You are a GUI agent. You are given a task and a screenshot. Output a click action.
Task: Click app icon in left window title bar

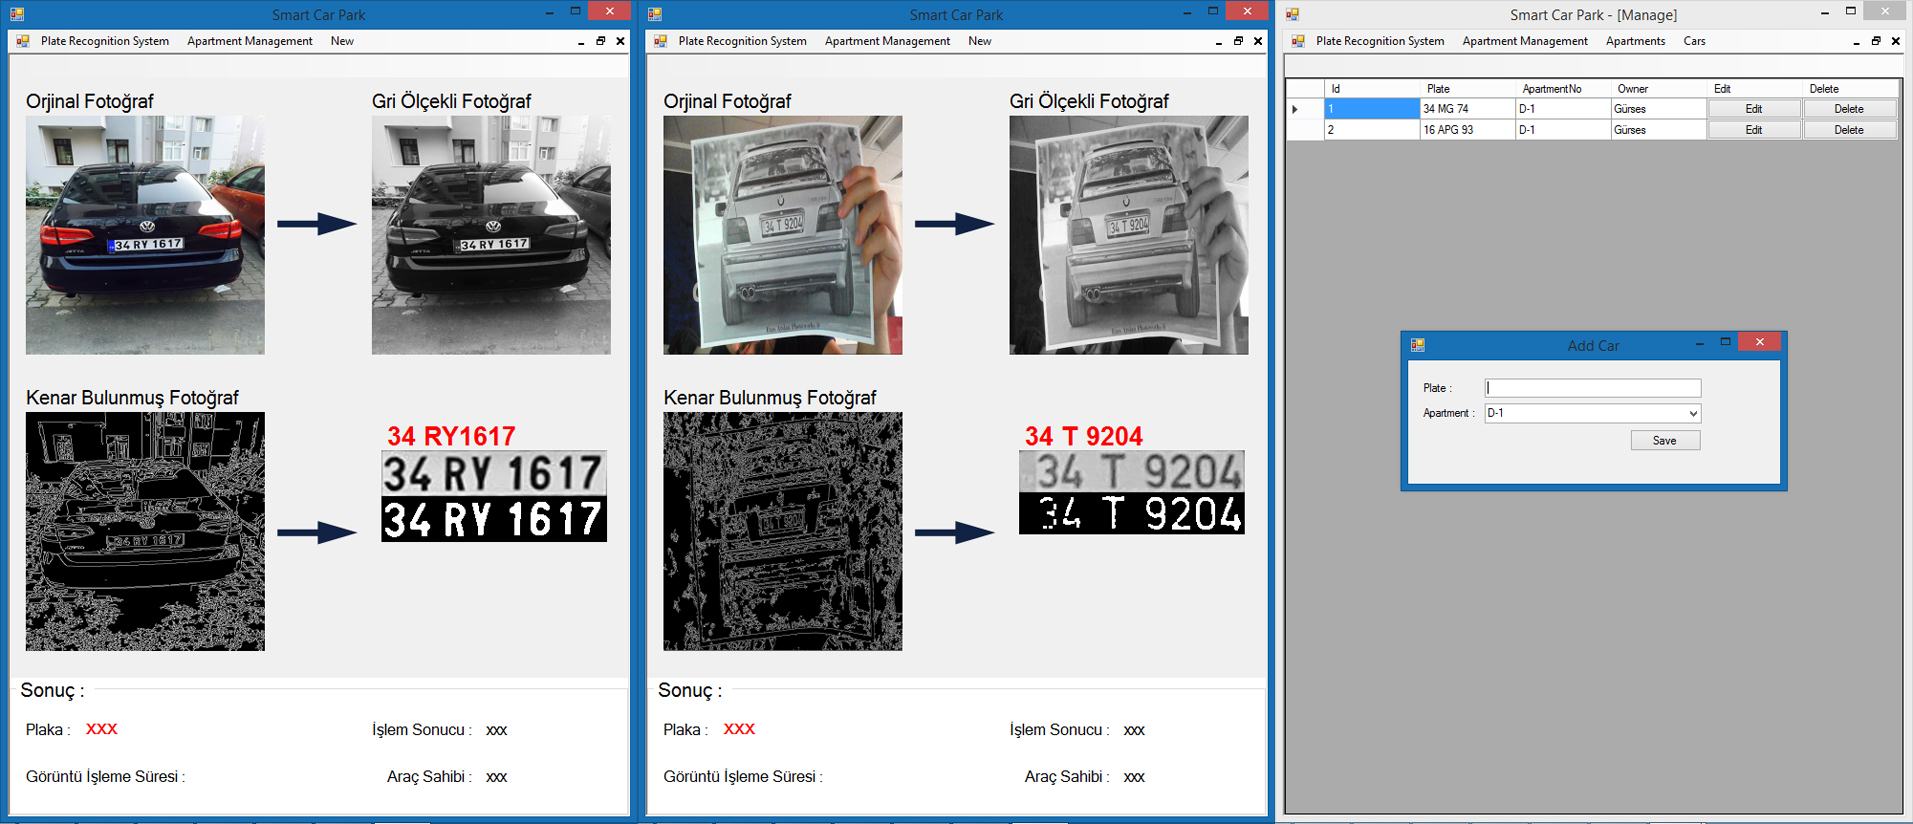[17, 14]
